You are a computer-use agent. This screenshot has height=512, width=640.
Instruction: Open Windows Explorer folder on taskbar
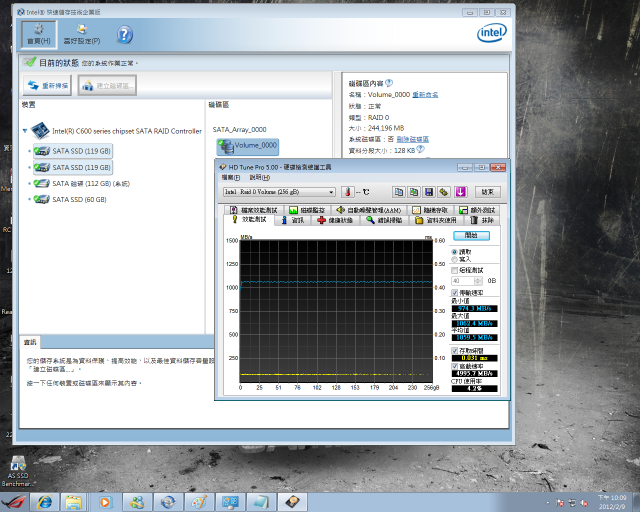pos(74,502)
